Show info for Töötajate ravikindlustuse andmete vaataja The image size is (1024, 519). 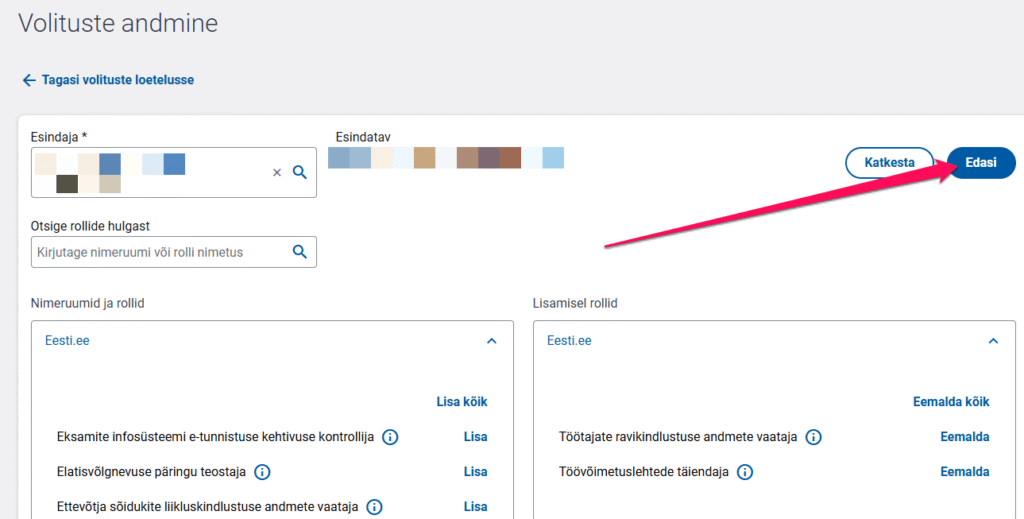814,437
